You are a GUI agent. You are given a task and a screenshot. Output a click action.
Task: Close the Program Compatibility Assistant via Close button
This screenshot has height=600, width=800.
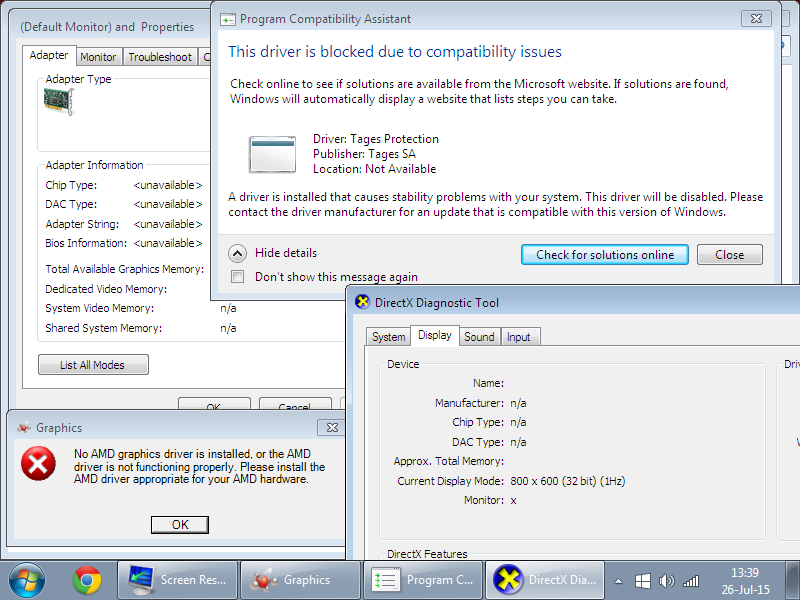730,255
